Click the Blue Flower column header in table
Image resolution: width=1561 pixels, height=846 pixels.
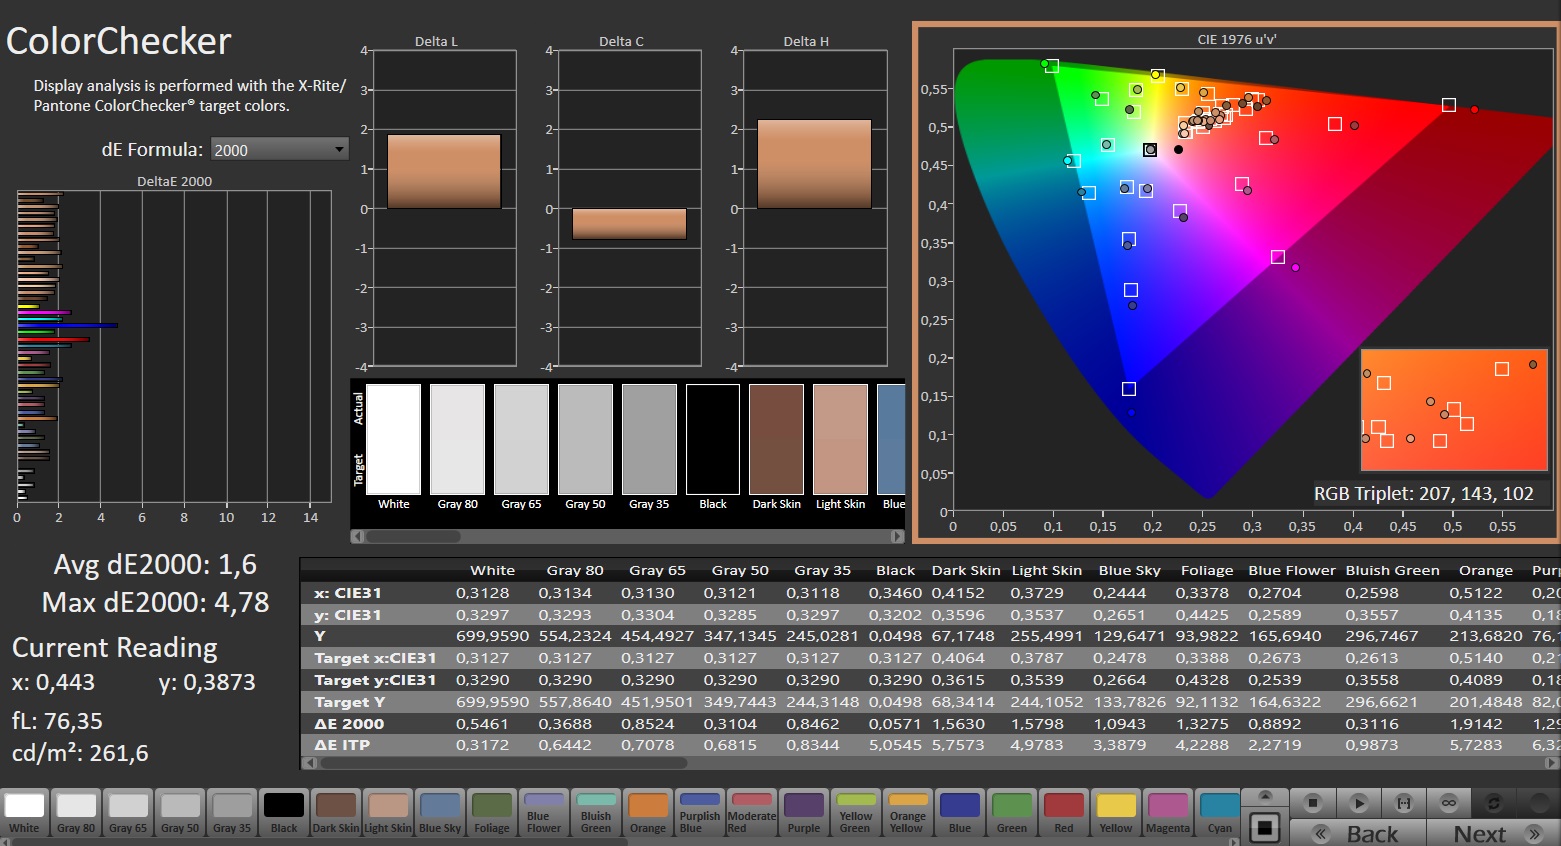[1292, 571]
